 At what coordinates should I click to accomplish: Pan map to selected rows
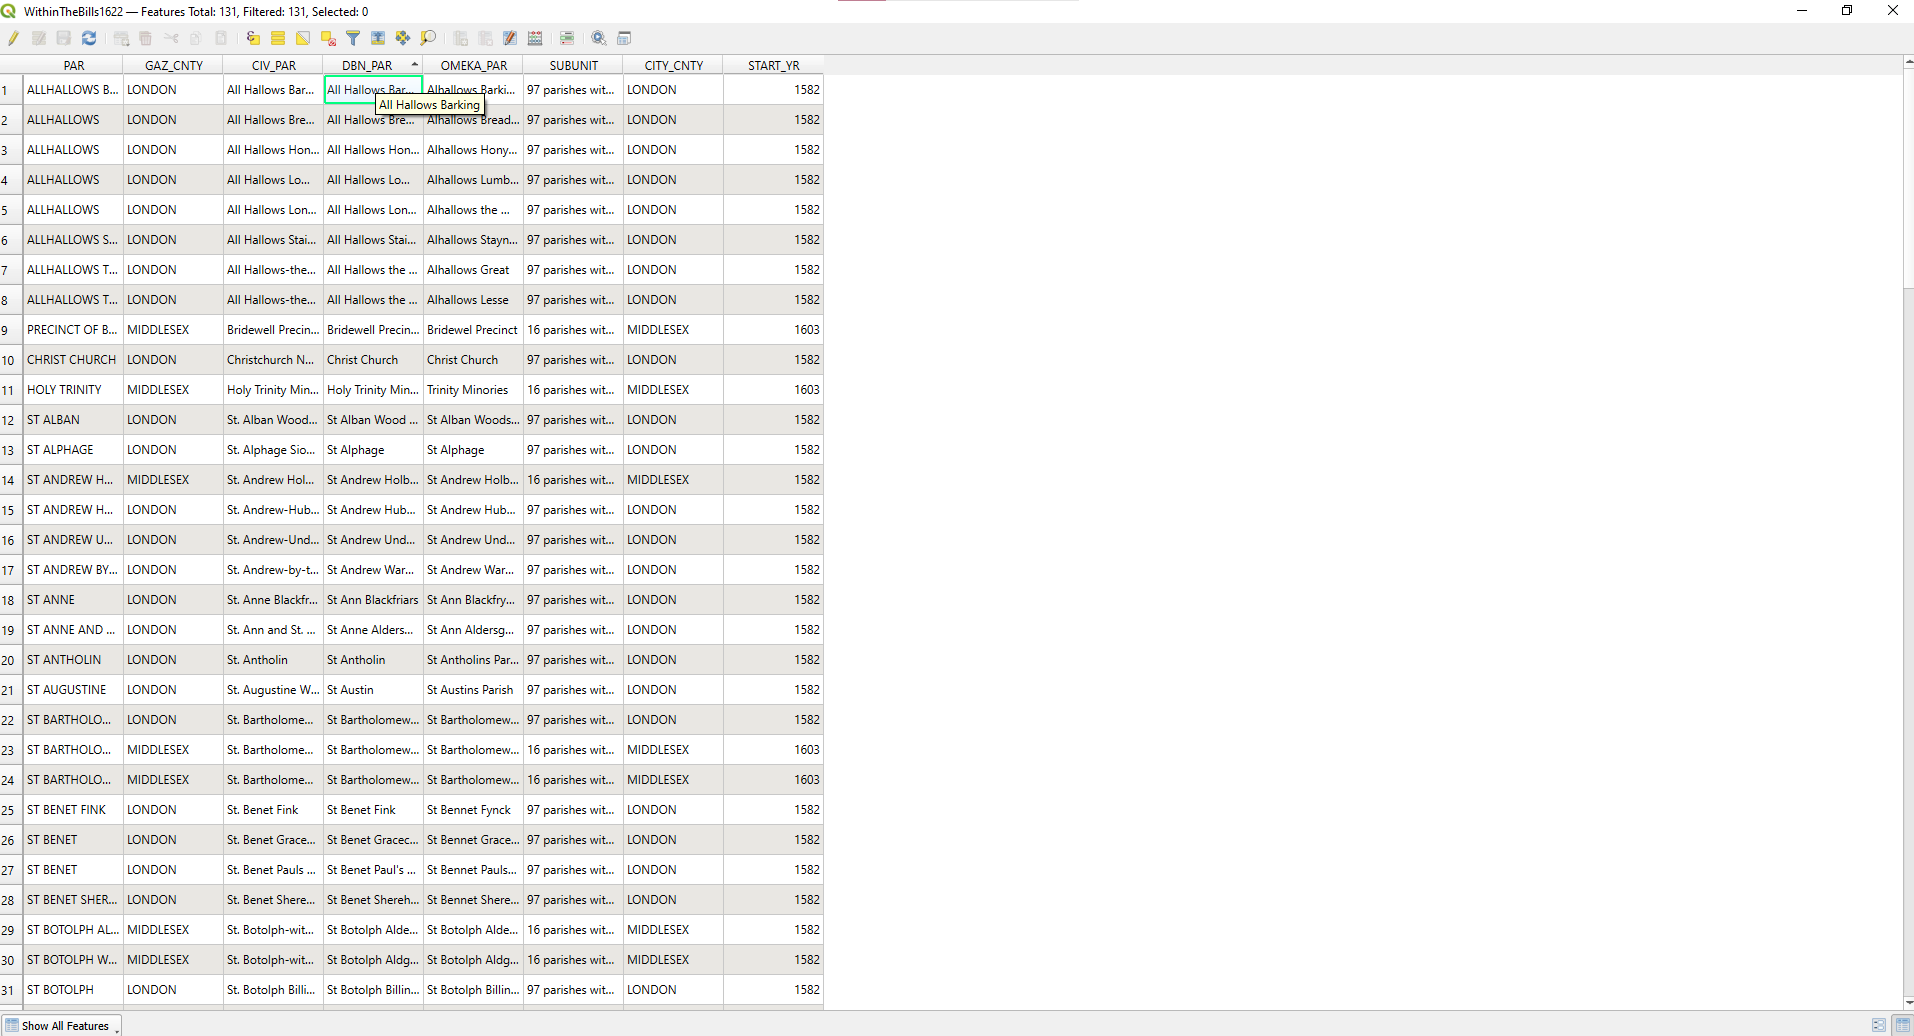point(402,38)
